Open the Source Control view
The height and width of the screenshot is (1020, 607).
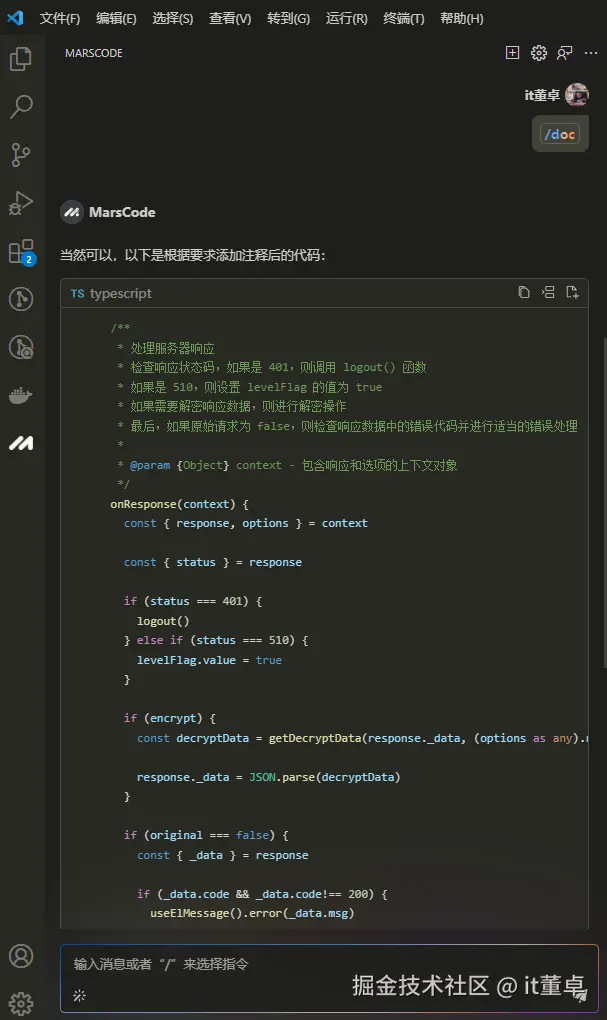[21, 155]
